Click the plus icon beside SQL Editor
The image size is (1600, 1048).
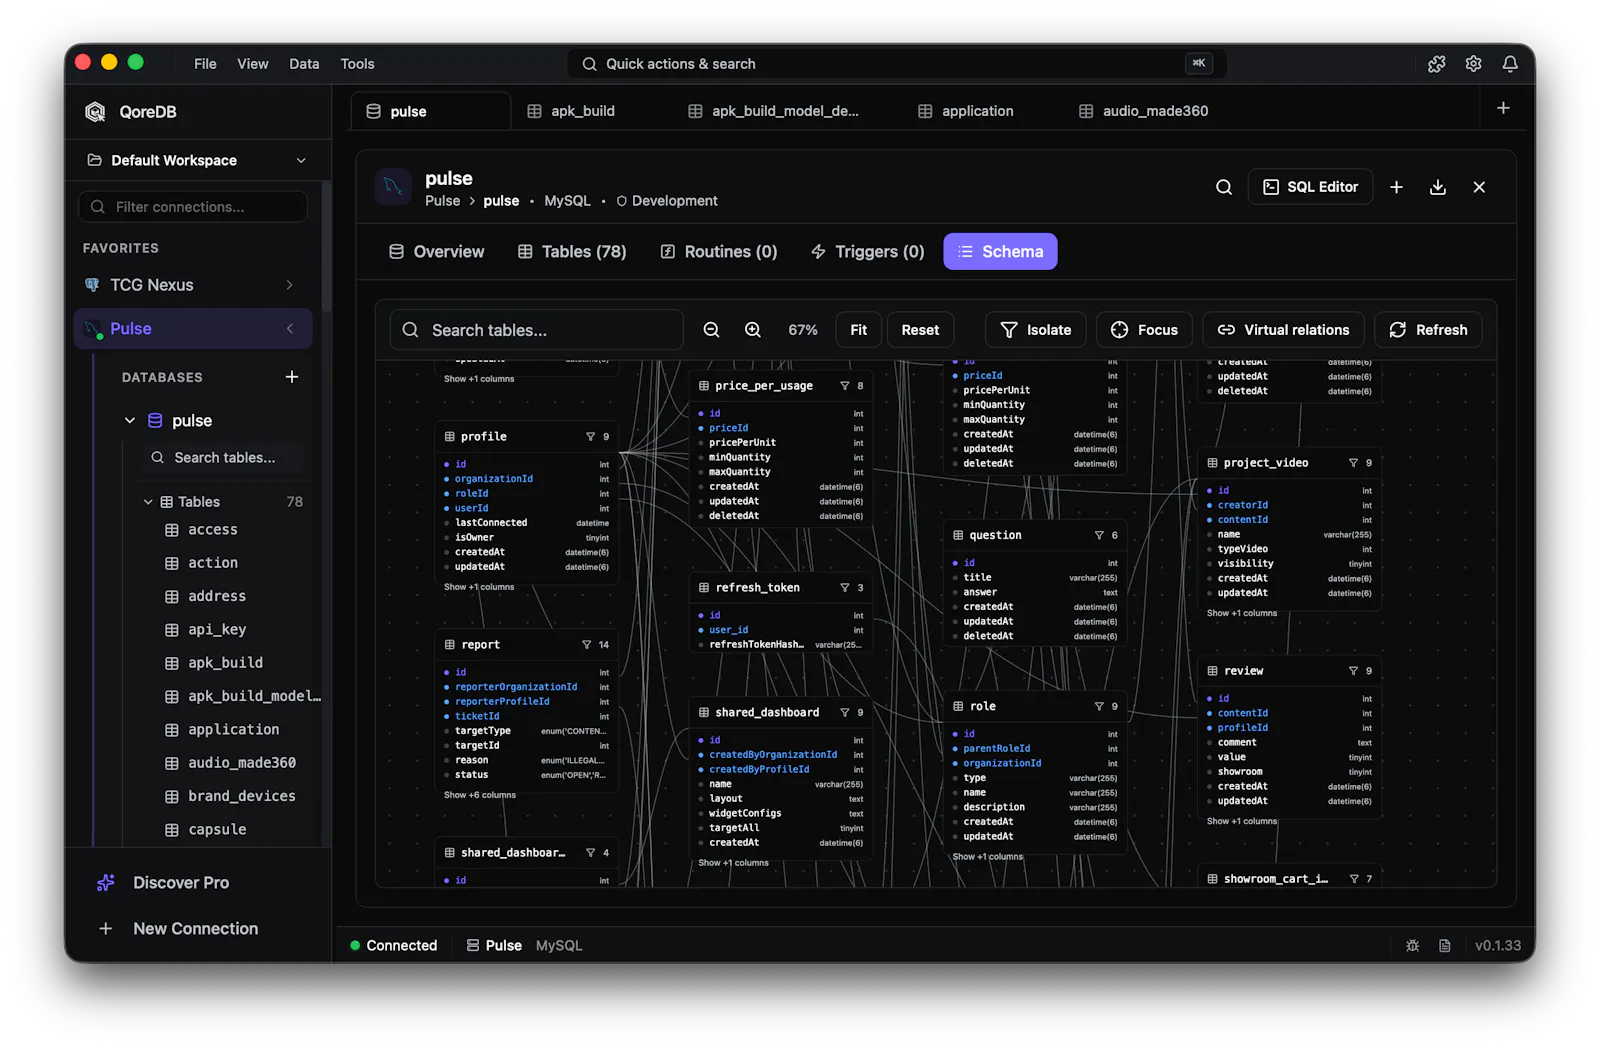click(1396, 187)
